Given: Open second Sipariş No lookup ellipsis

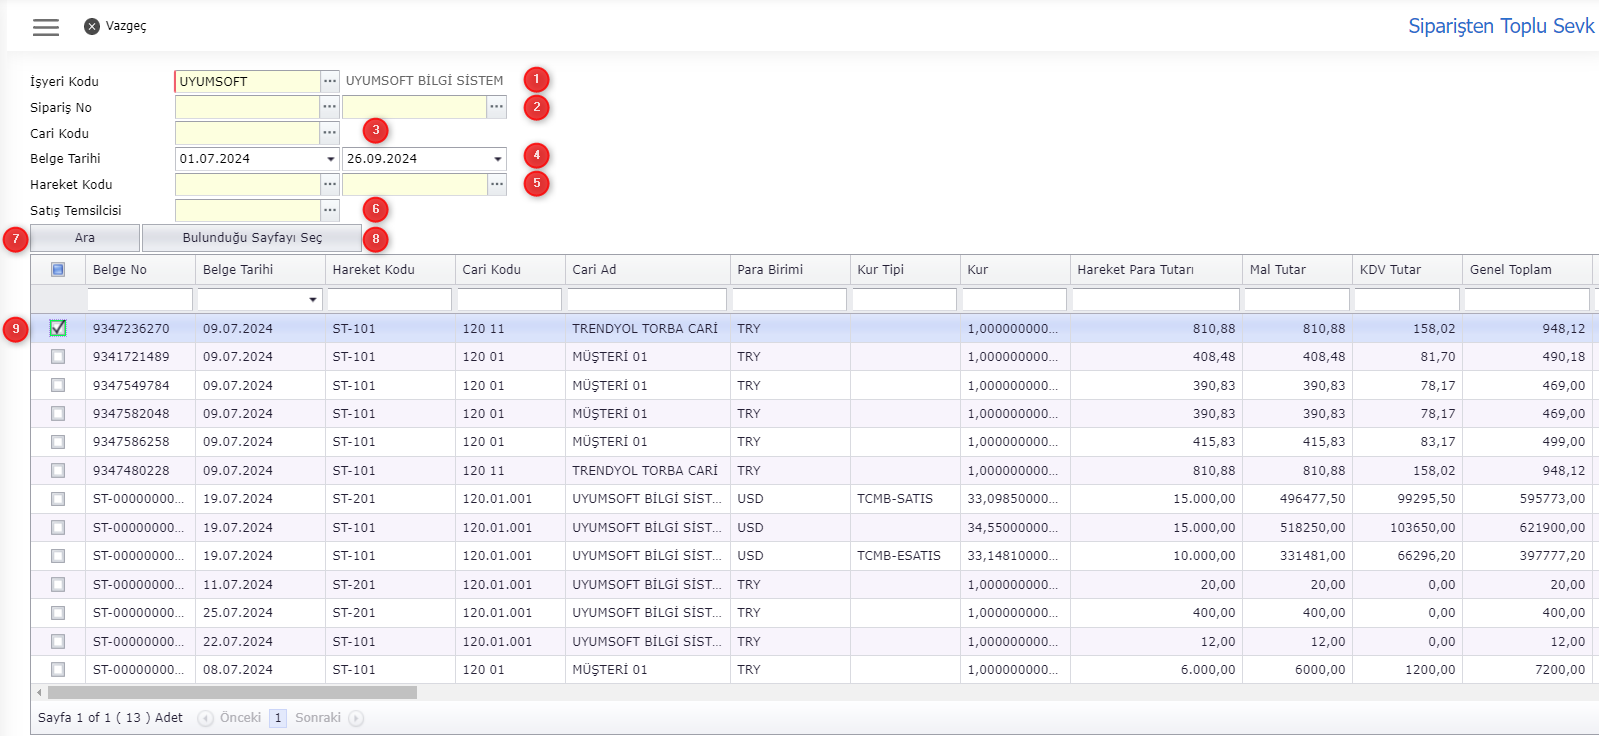Looking at the screenshot, I should coord(497,107).
